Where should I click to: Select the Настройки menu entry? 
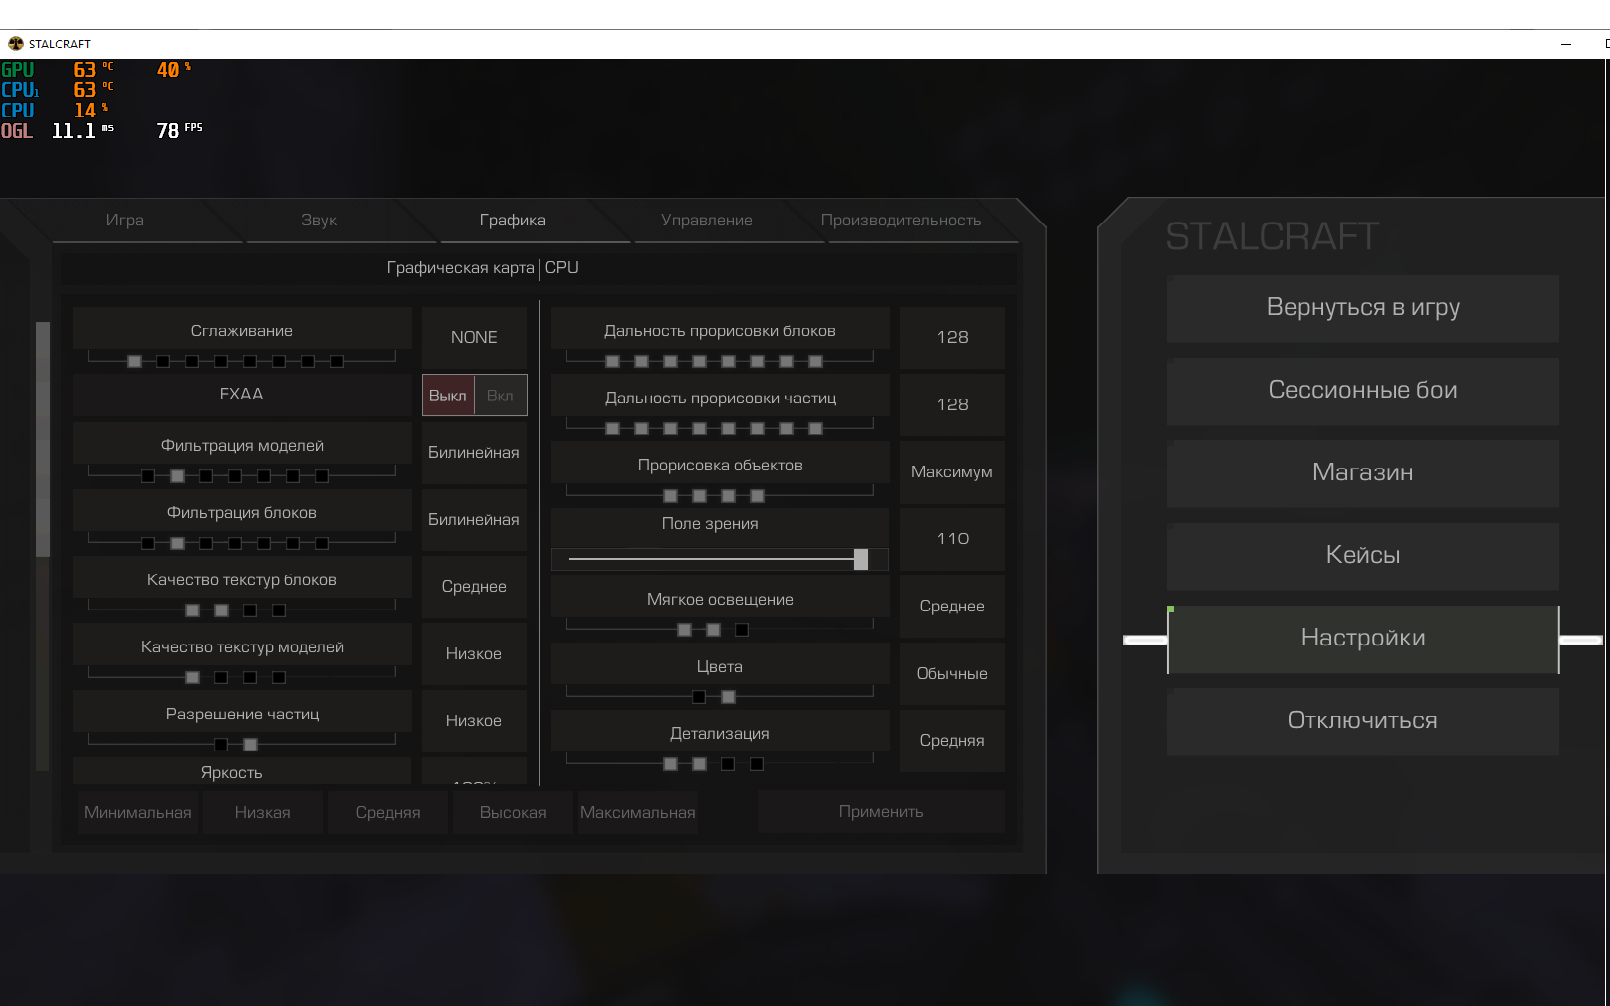click(x=1363, y=639)
